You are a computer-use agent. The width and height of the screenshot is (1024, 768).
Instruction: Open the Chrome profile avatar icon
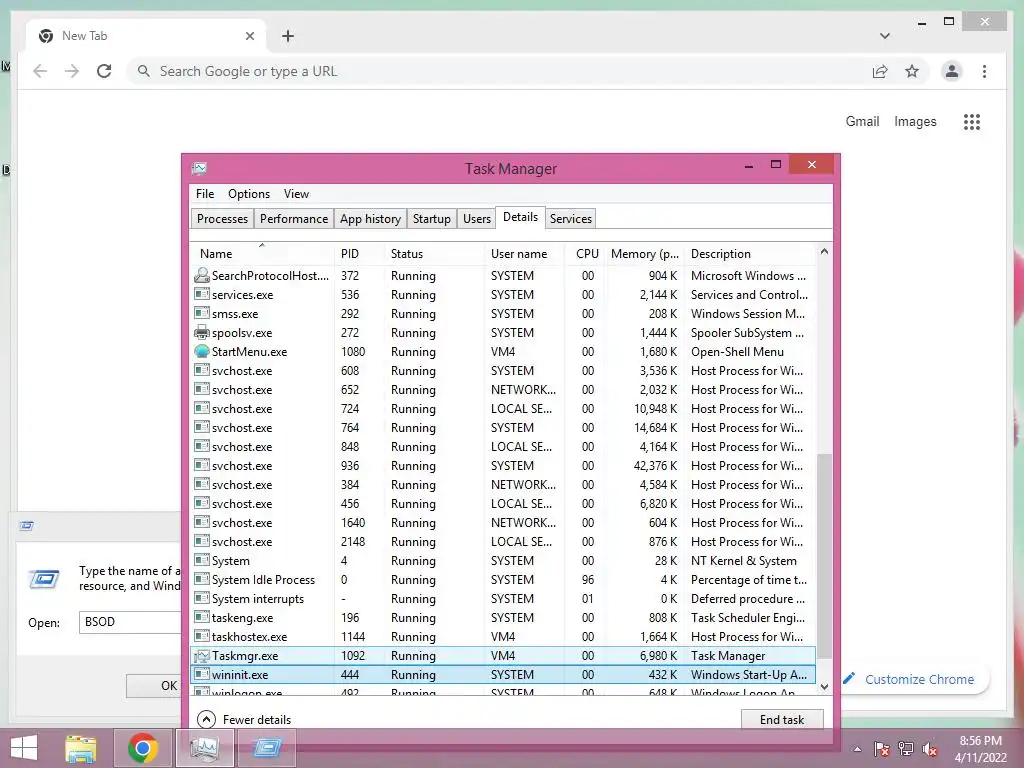(952, 71)
